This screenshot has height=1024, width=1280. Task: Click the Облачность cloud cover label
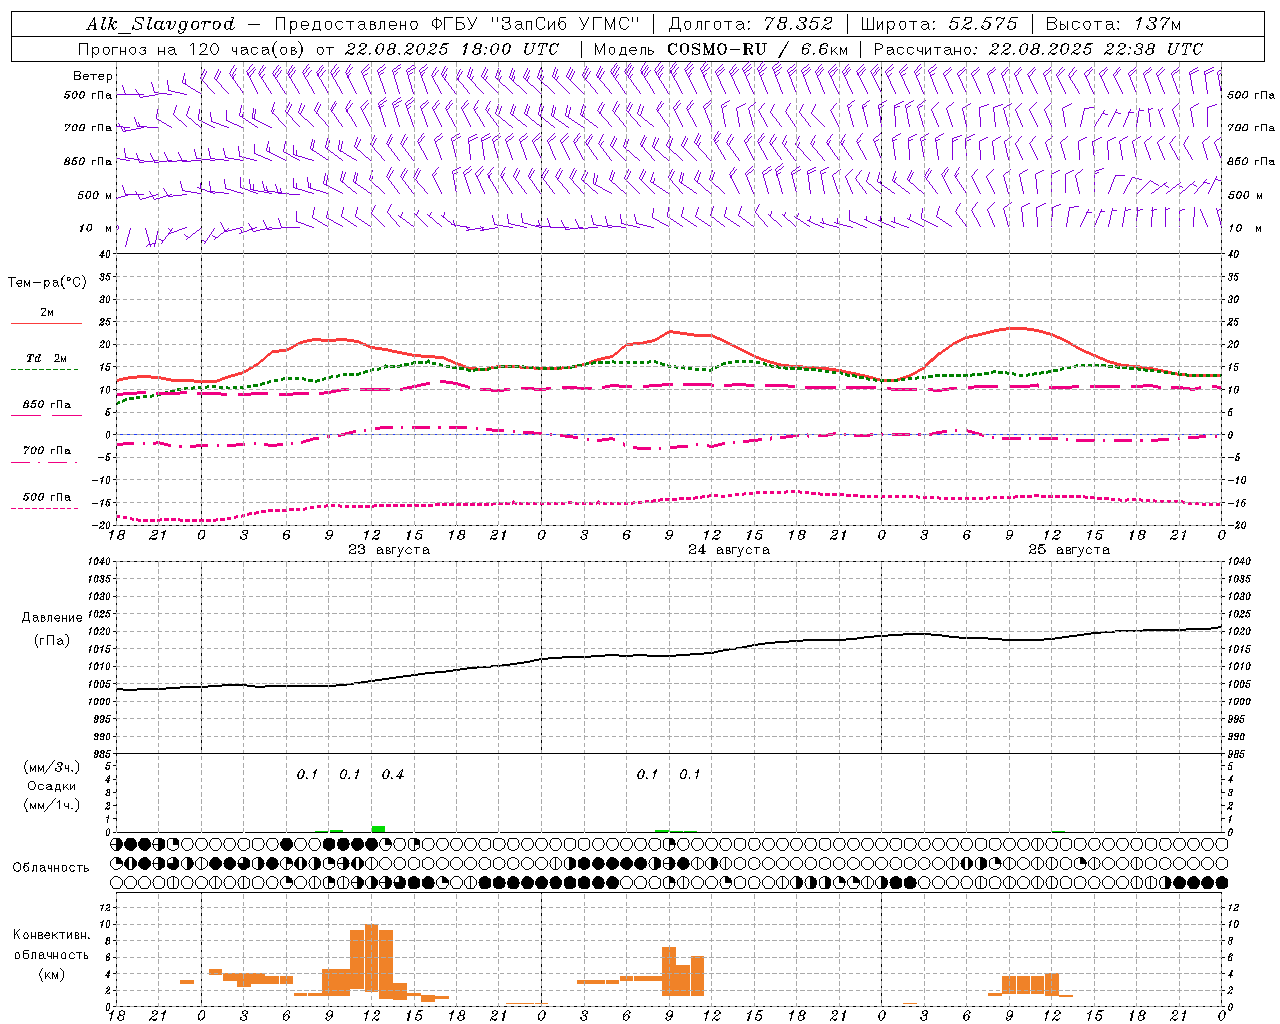coord(51,868)
